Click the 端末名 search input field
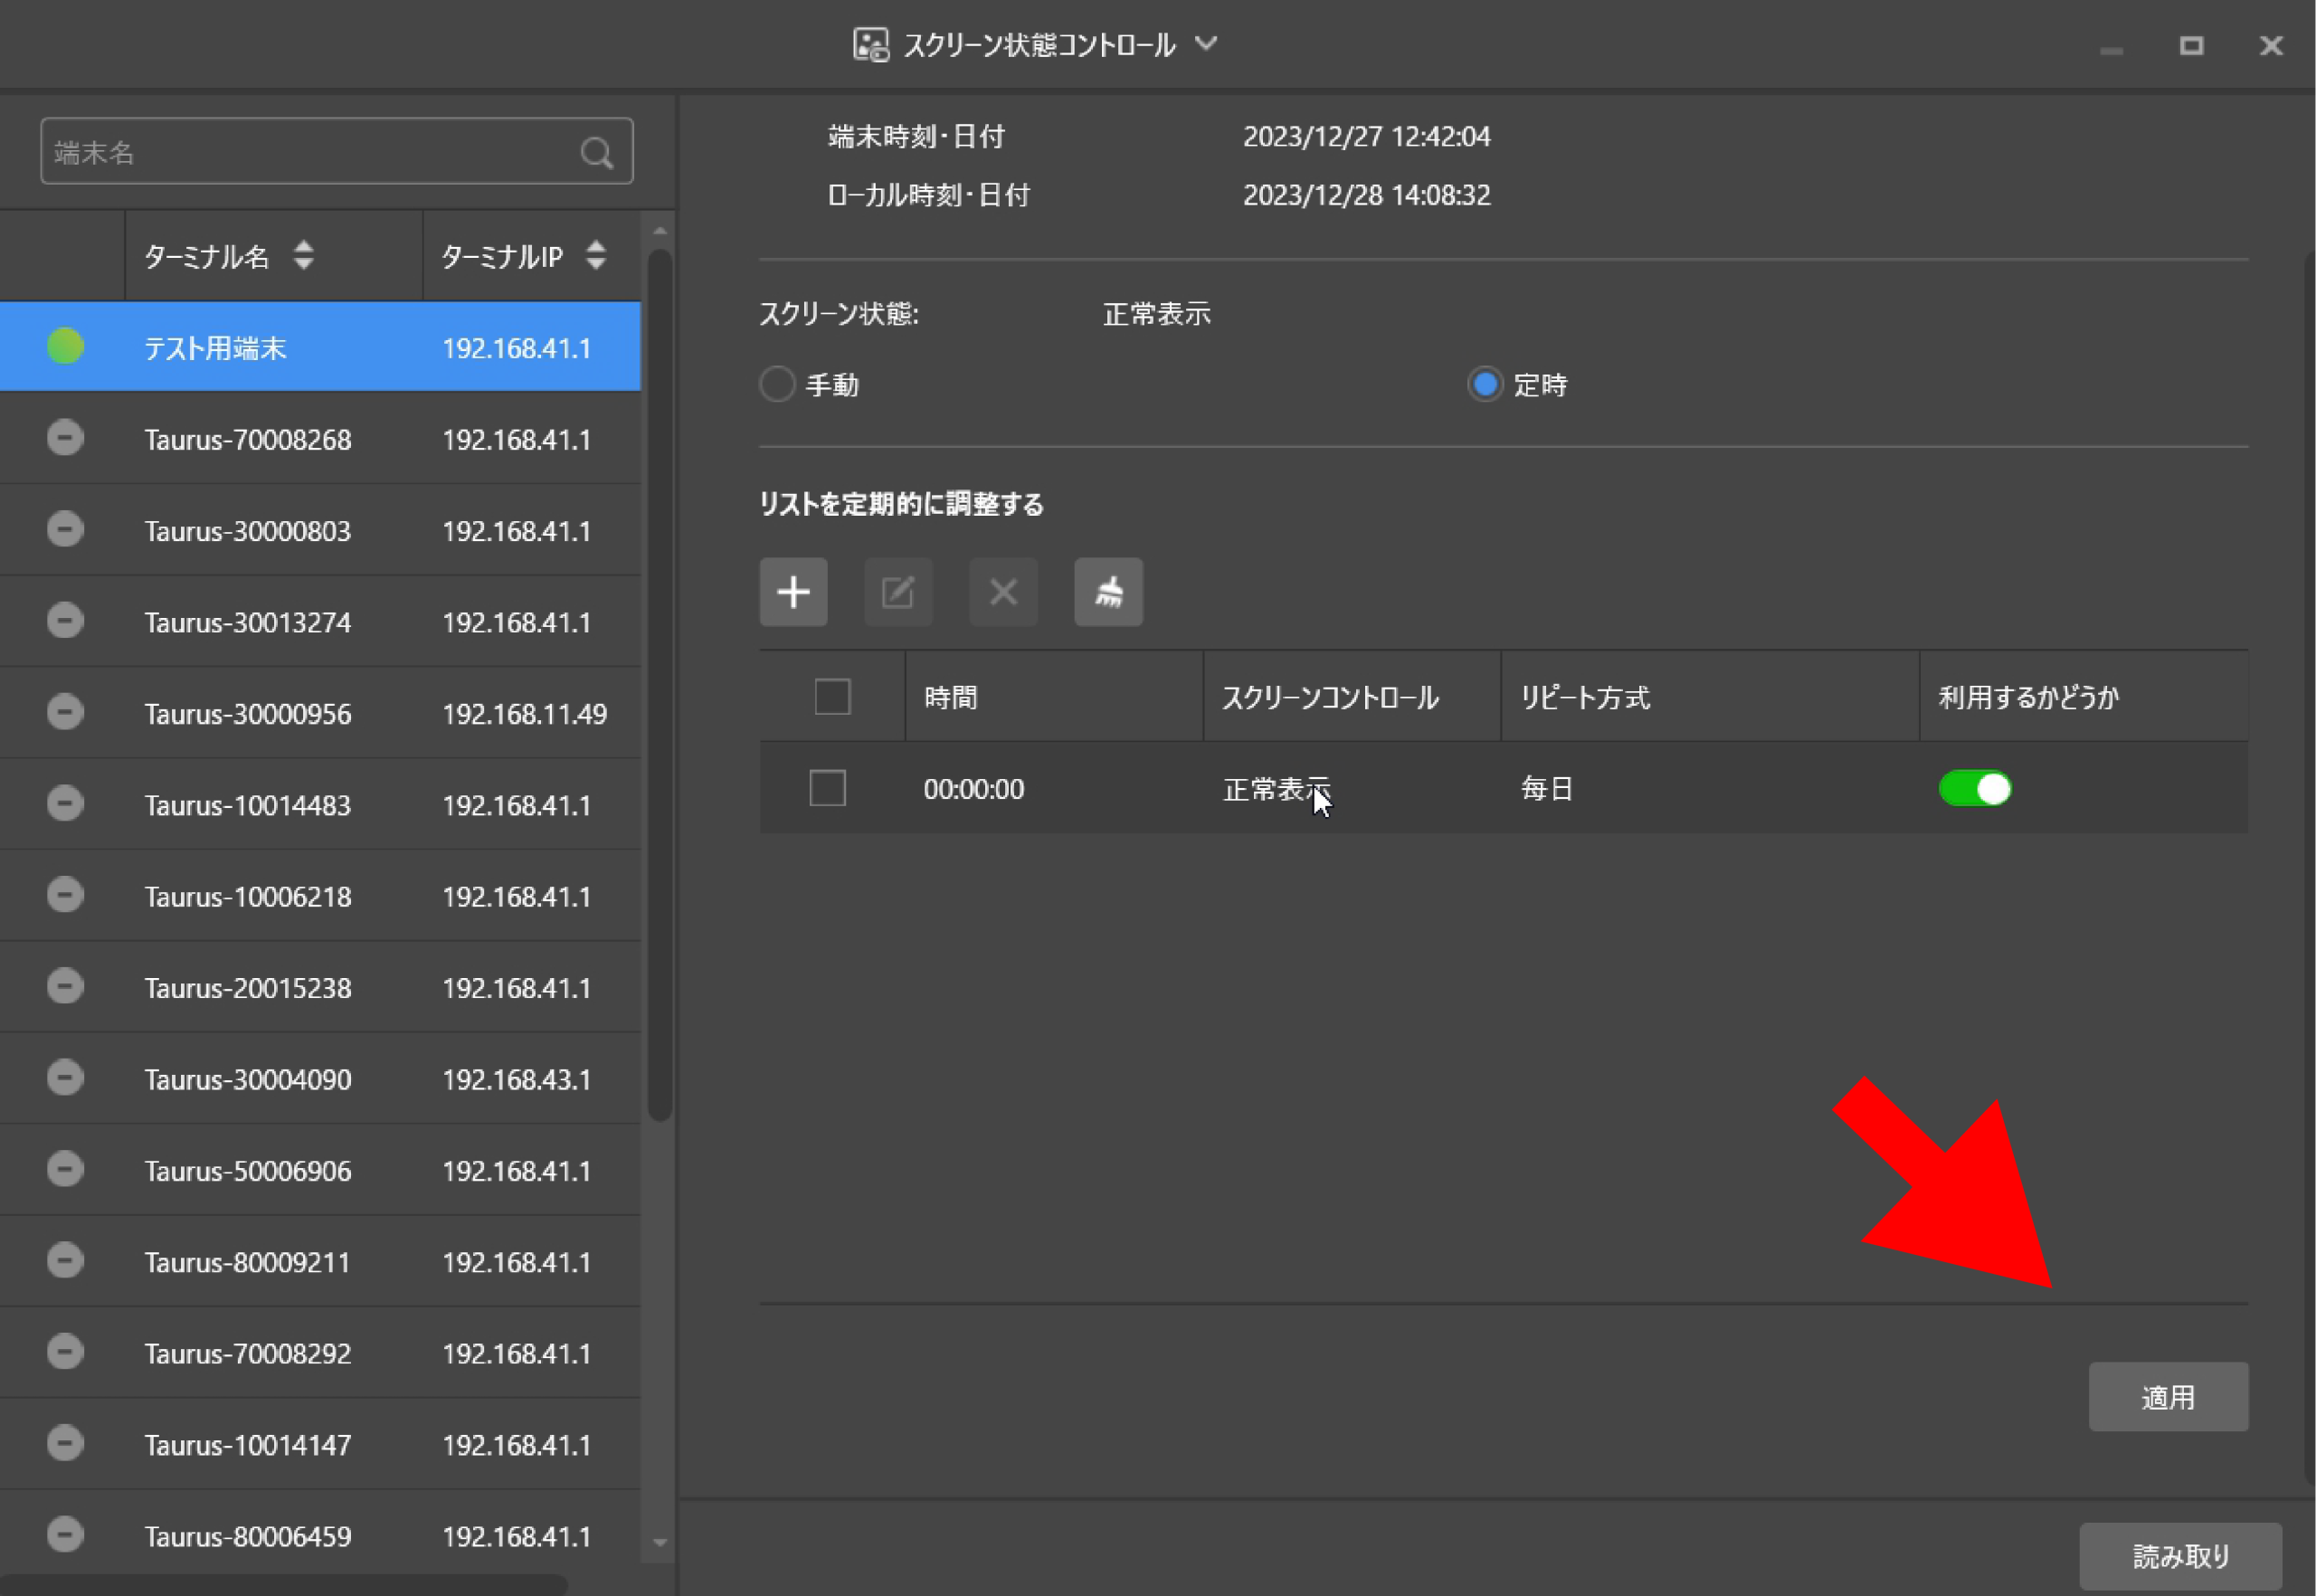The width and height of the screenshot is (2316, 1596). [x=336, y=151]
